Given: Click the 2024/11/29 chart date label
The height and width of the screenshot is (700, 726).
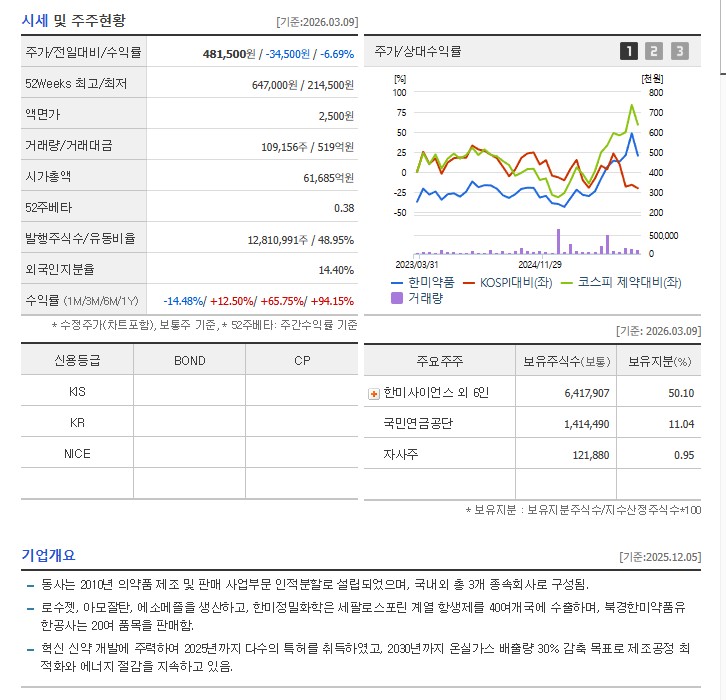Looking at the screenshot, I should [540, 265].
